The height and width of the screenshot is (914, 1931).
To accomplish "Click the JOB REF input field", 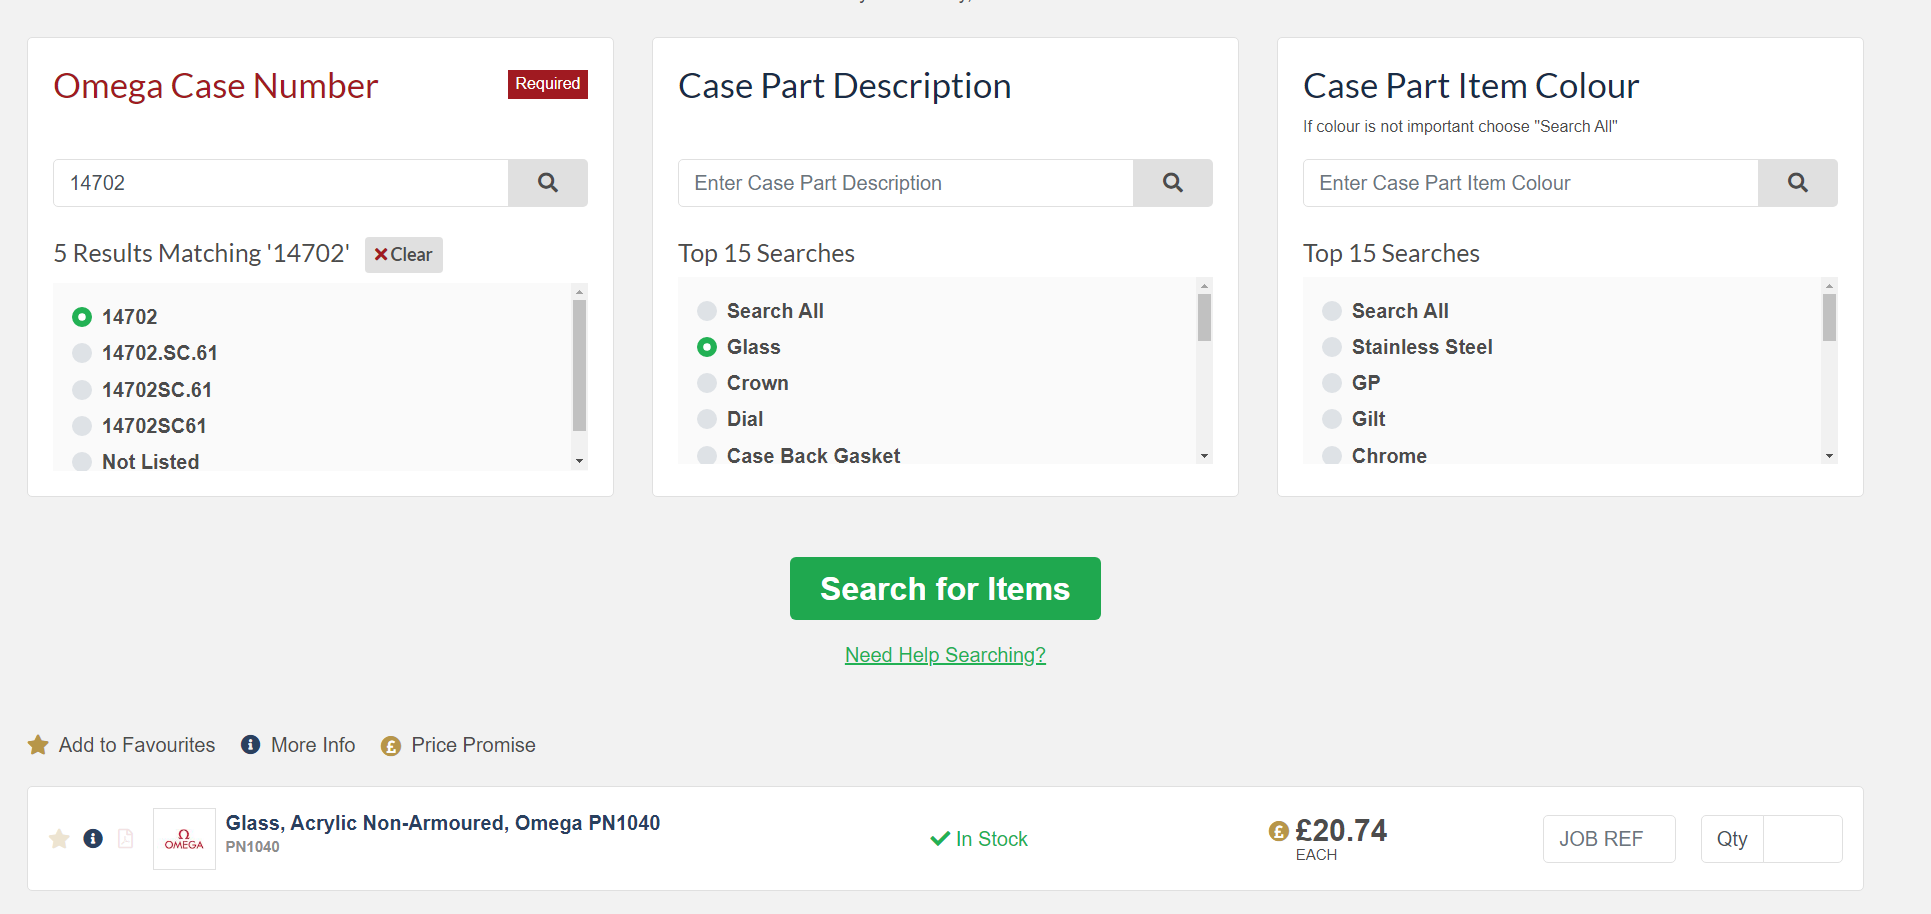I will [x=1608, y=839].
